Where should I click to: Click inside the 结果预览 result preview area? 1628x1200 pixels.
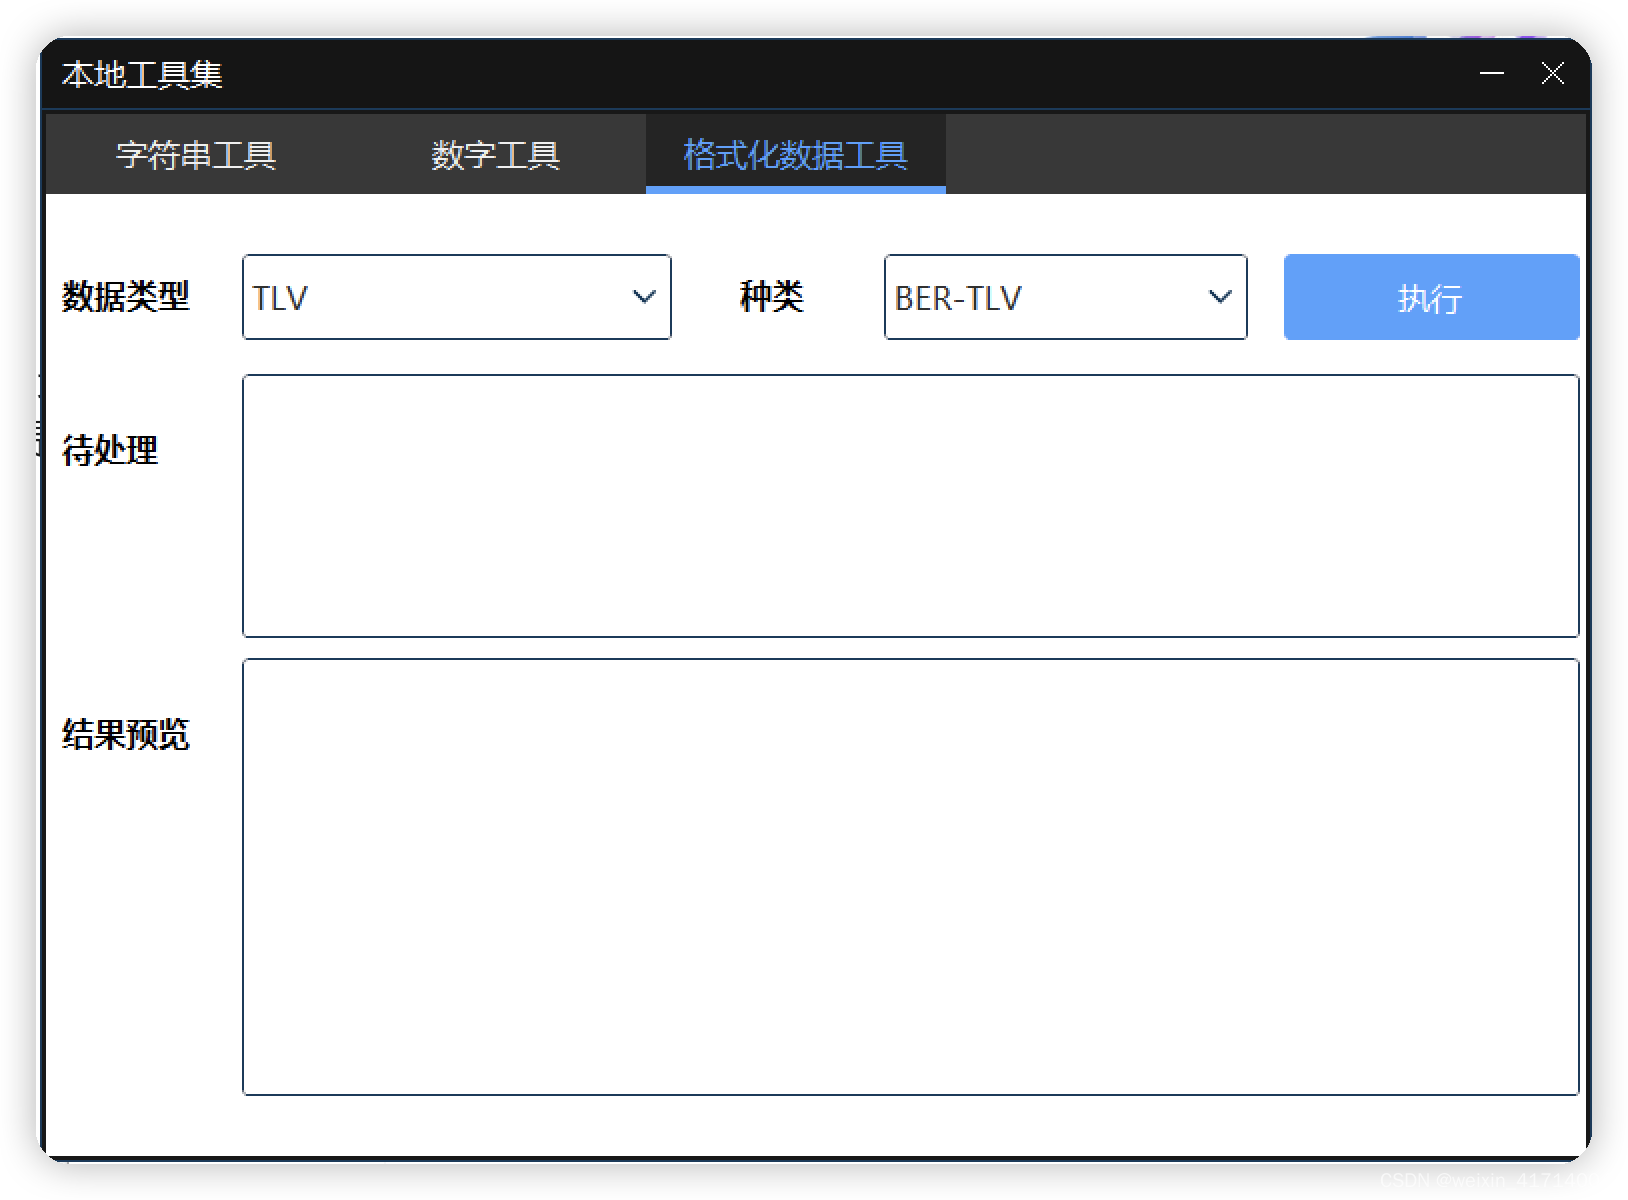[x=908, y=875]
